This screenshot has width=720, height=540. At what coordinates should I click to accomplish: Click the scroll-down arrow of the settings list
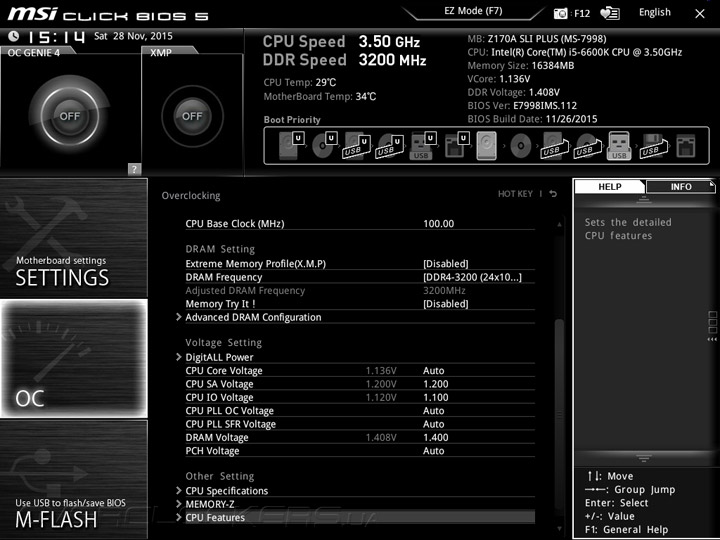559,529
